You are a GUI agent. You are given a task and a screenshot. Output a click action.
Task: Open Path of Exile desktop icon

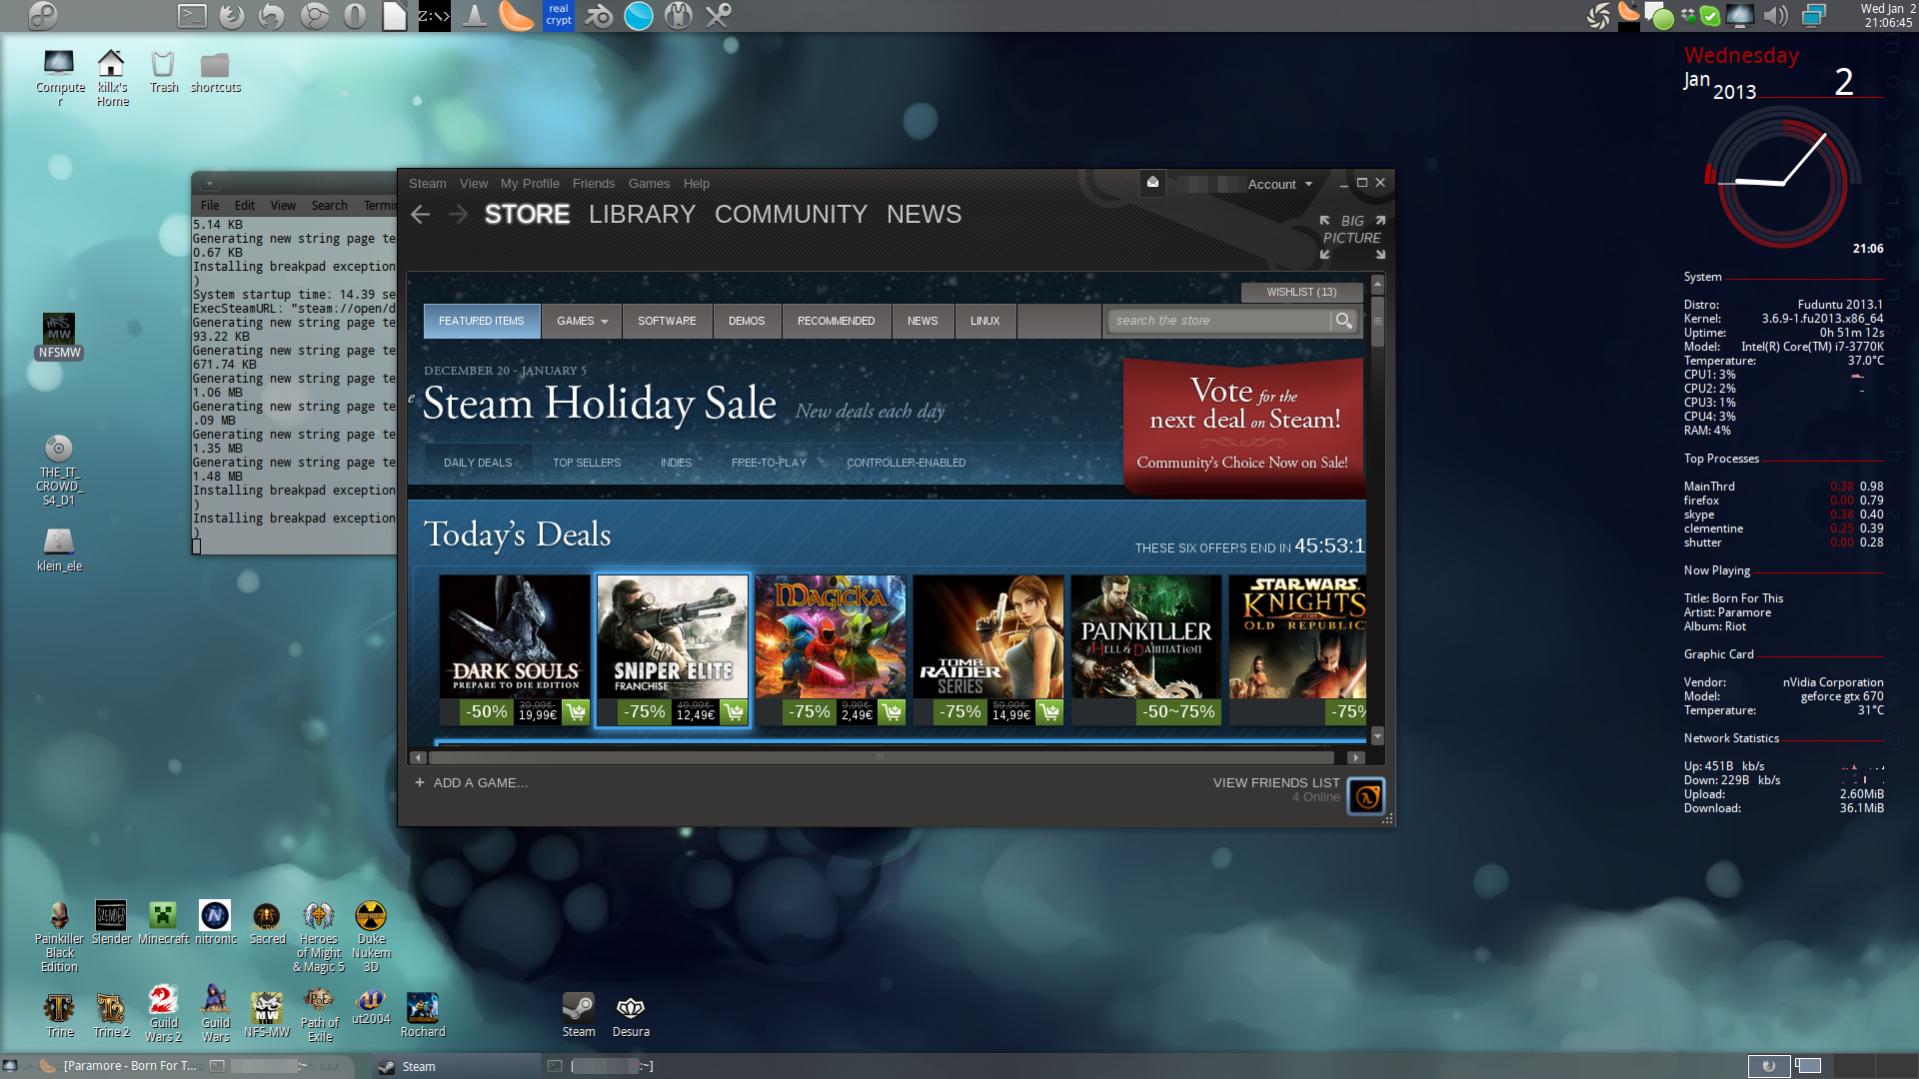click(x=319, y=1014)
